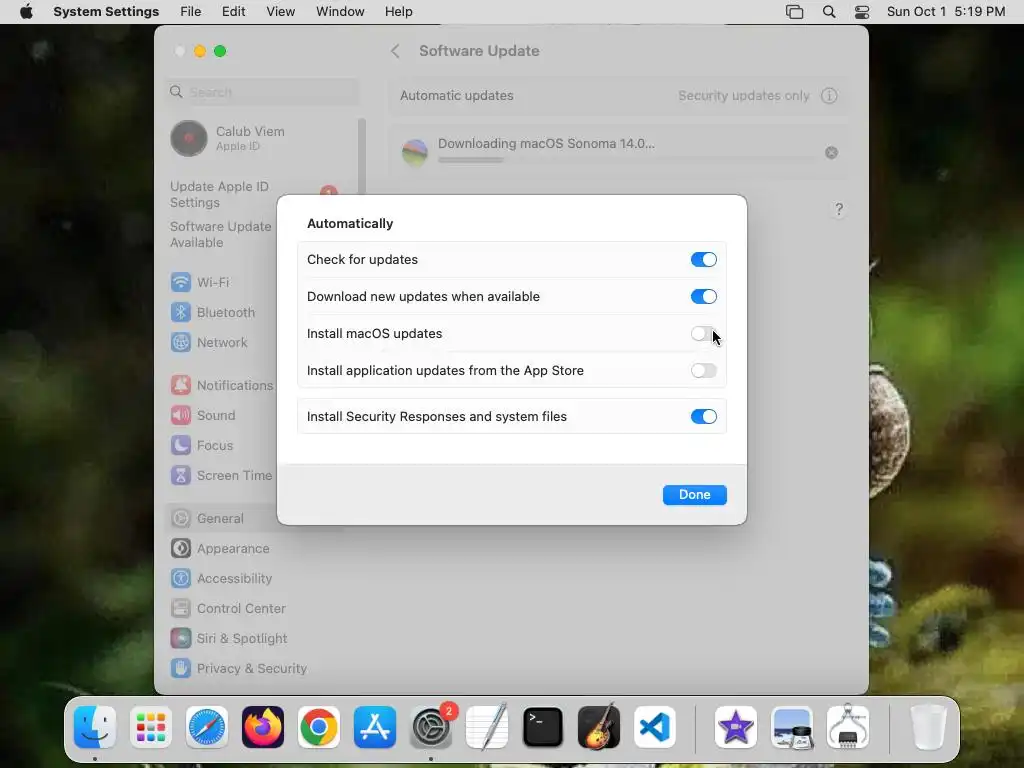Open Preview from the Dock
Screen dimensions: 1024x768
pos(792,727)
